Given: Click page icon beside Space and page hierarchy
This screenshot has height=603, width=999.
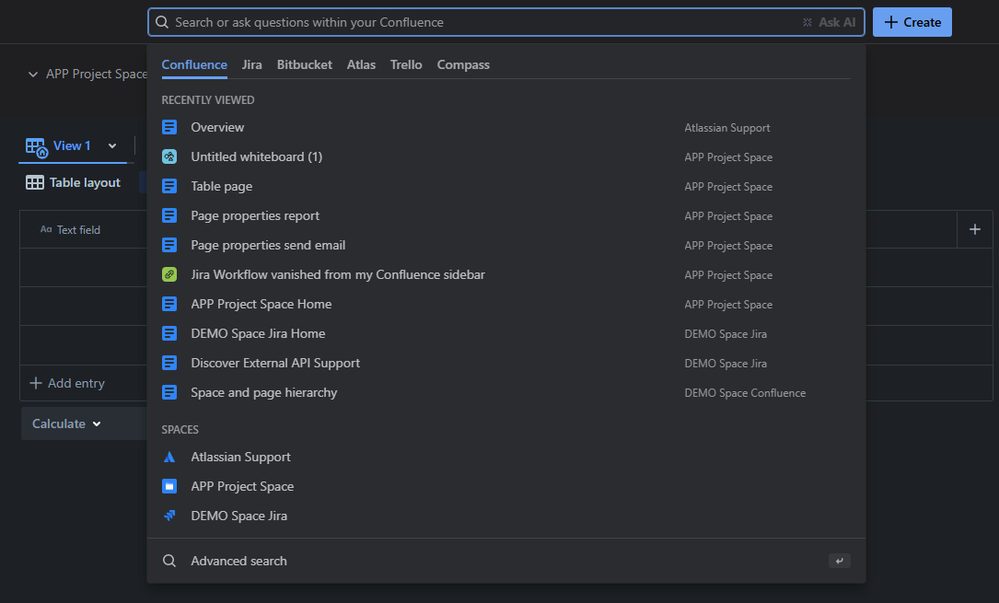Looking at the screenshot, I should click(x=169, y=393).
